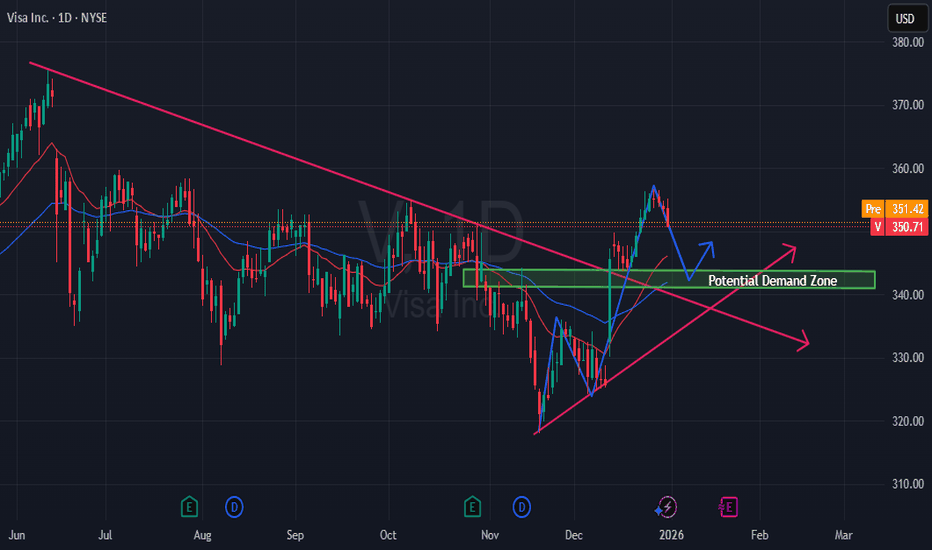Image resolution: width=932 pixels, height=550 pixels.
Task: Click the Dec label on time axis
Action: 574,535
